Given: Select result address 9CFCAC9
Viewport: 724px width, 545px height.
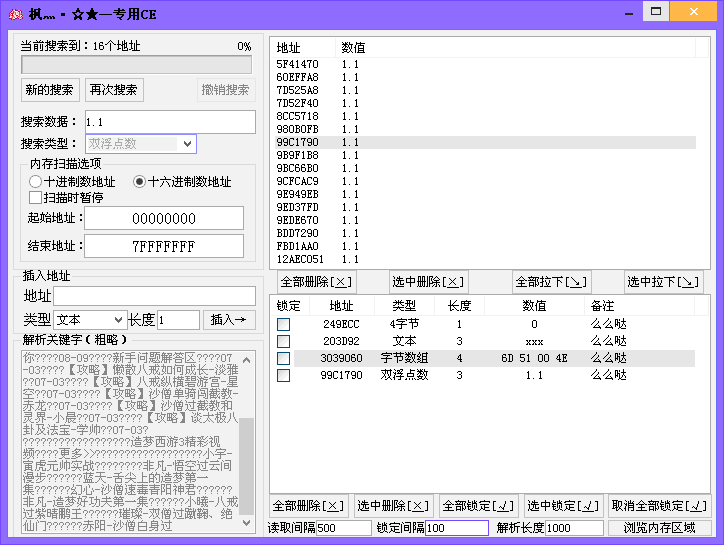Looking at the screenshot, I should point(297,181).
